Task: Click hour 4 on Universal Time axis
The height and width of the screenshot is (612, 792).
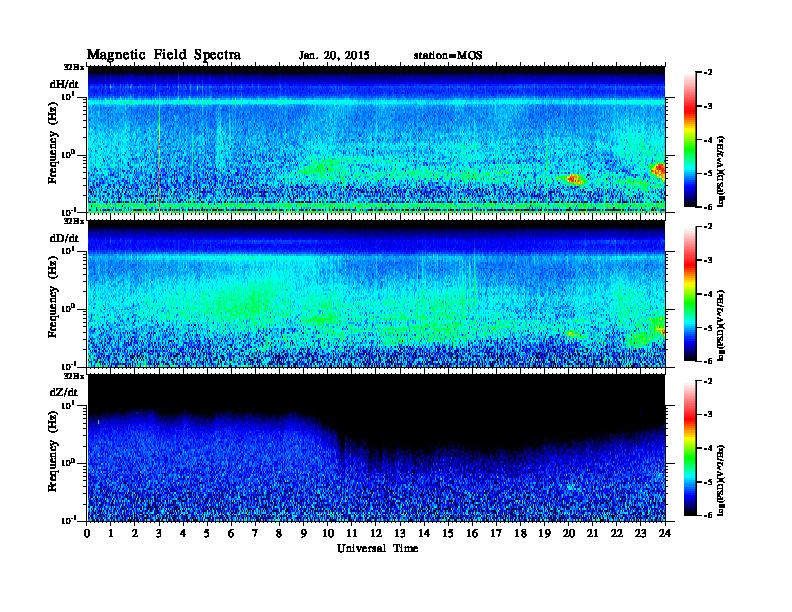Action: click(183, 533)
